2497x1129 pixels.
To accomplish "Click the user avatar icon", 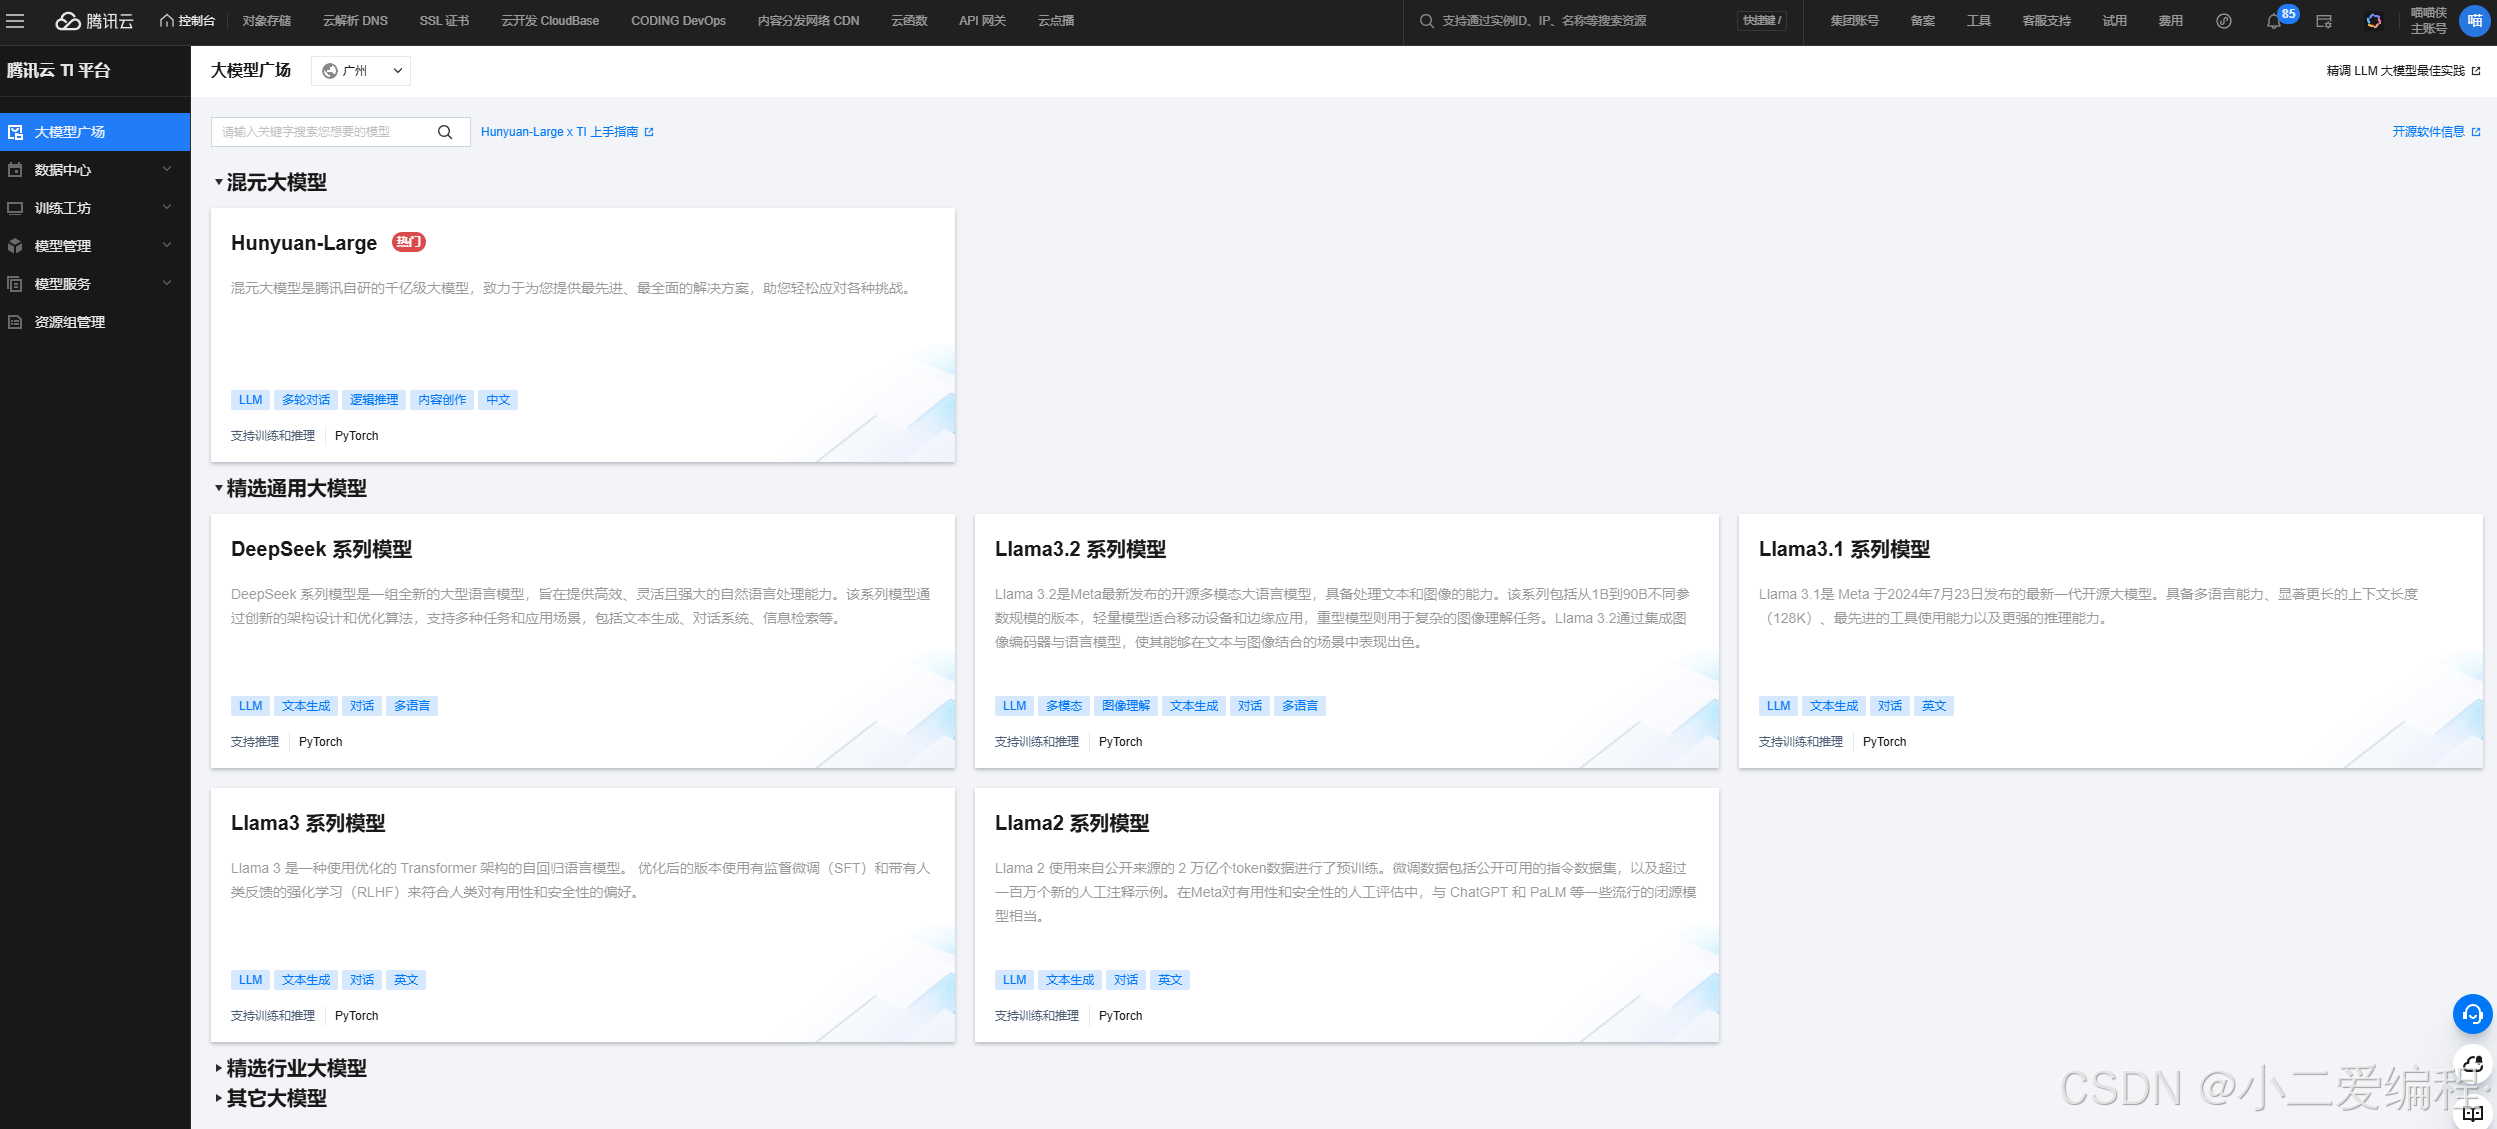I will pyautogui.click(x=2474, y=21).
